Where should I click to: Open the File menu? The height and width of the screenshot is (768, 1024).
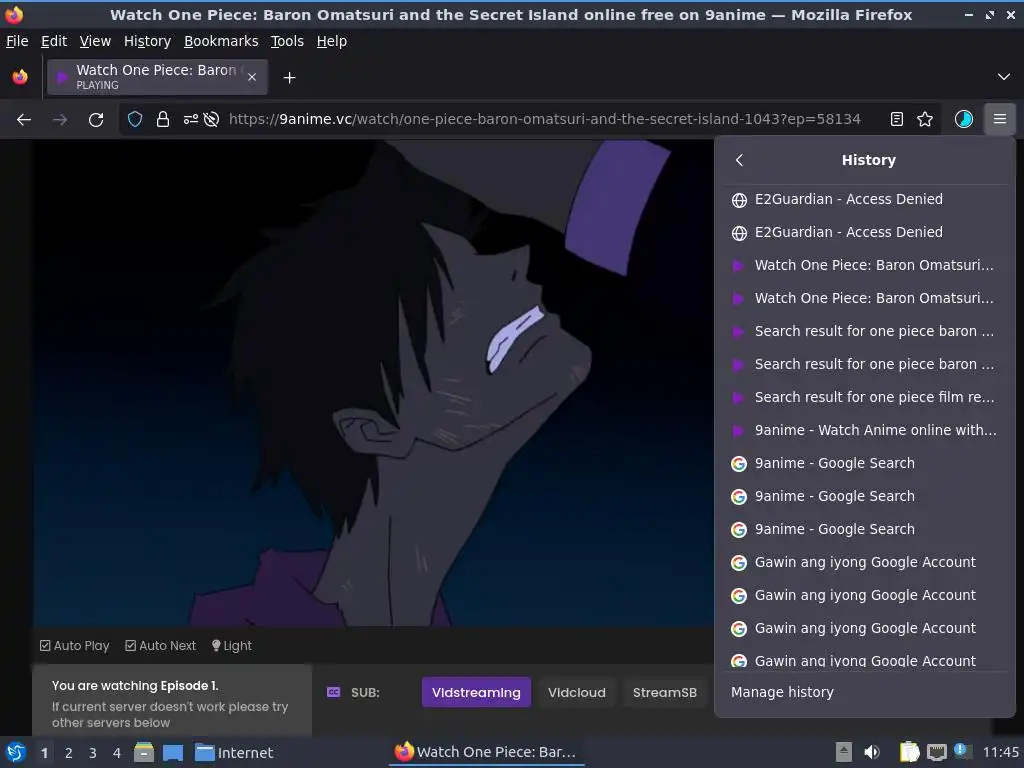tap(17, 41)
